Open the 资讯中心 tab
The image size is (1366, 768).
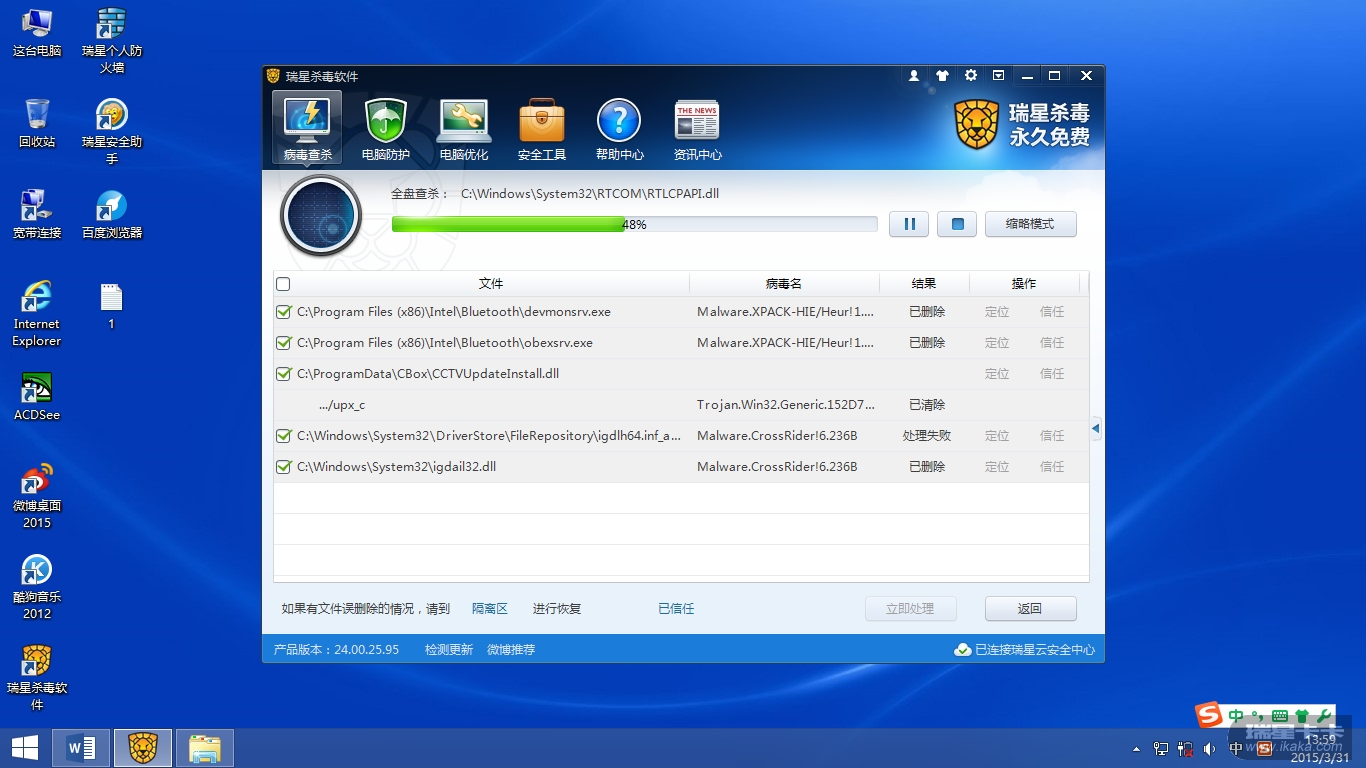coord(697,128)
